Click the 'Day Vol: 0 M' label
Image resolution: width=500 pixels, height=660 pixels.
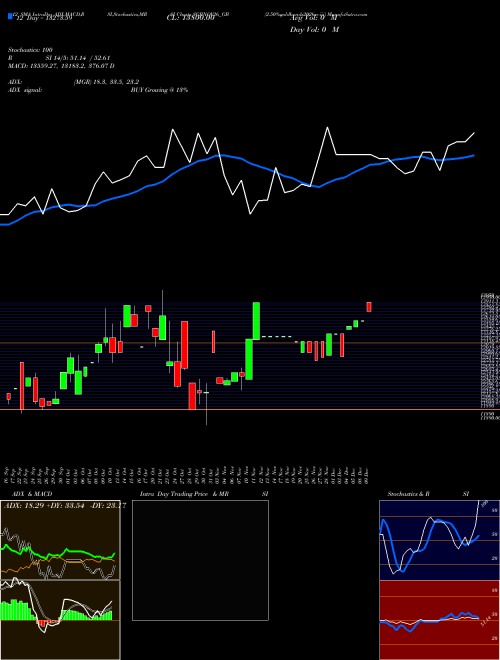click(x=314, y=30)
